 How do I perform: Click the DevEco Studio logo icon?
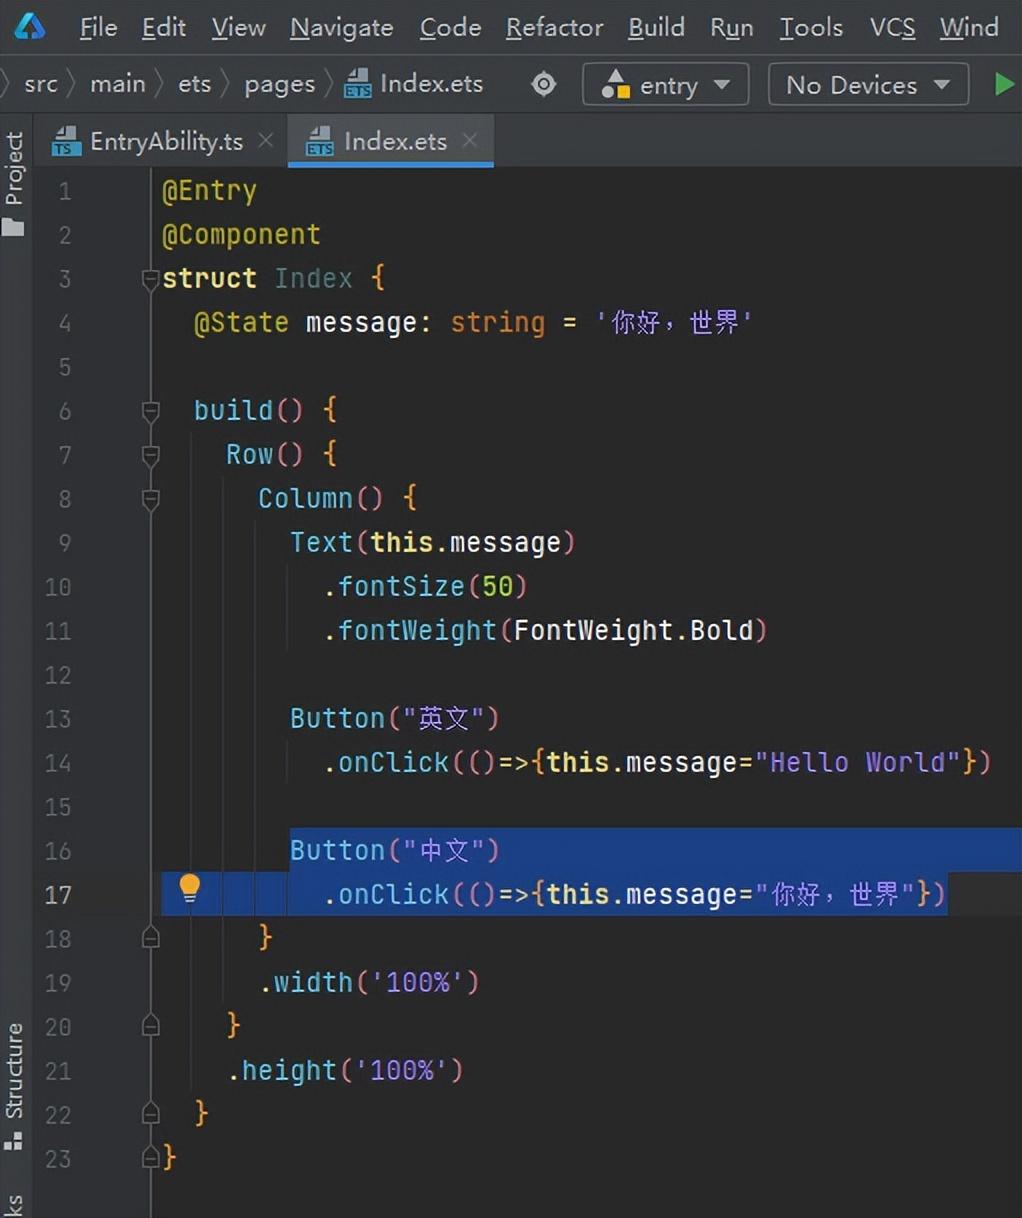point(30,27)
